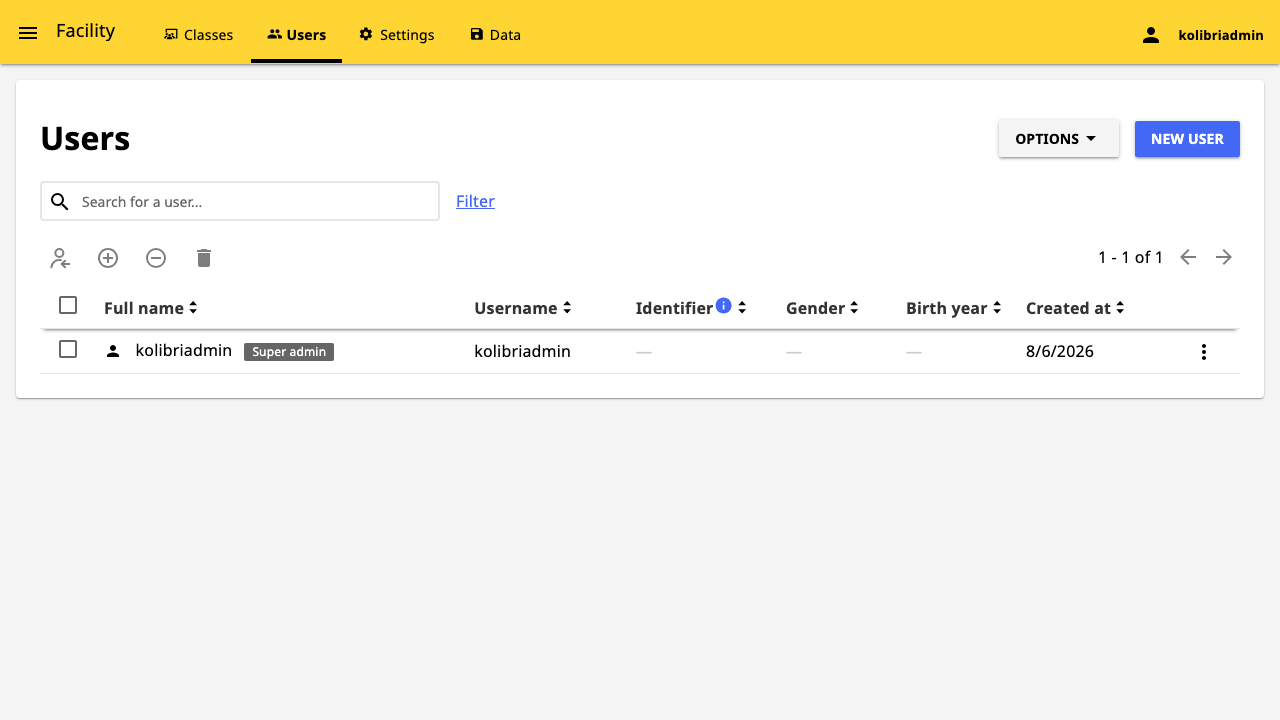Viewport: 1280px width, 720px height.
Task: Open the Filter link
Action: click(475, 201)
